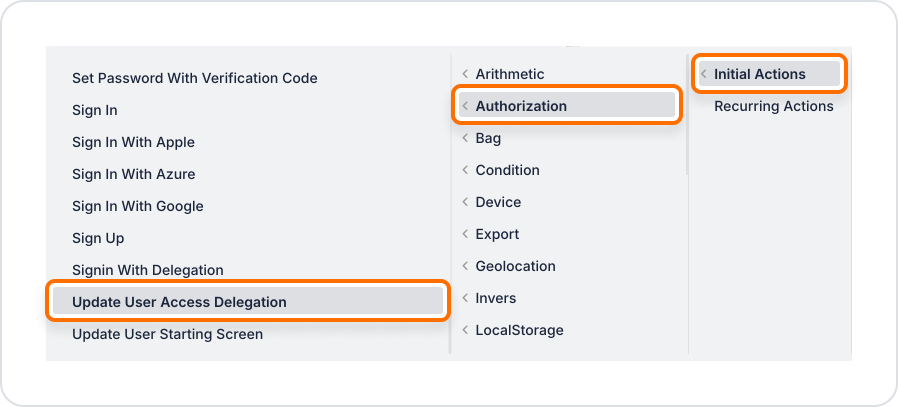Choose Sign In With Azure

point(133,174)
